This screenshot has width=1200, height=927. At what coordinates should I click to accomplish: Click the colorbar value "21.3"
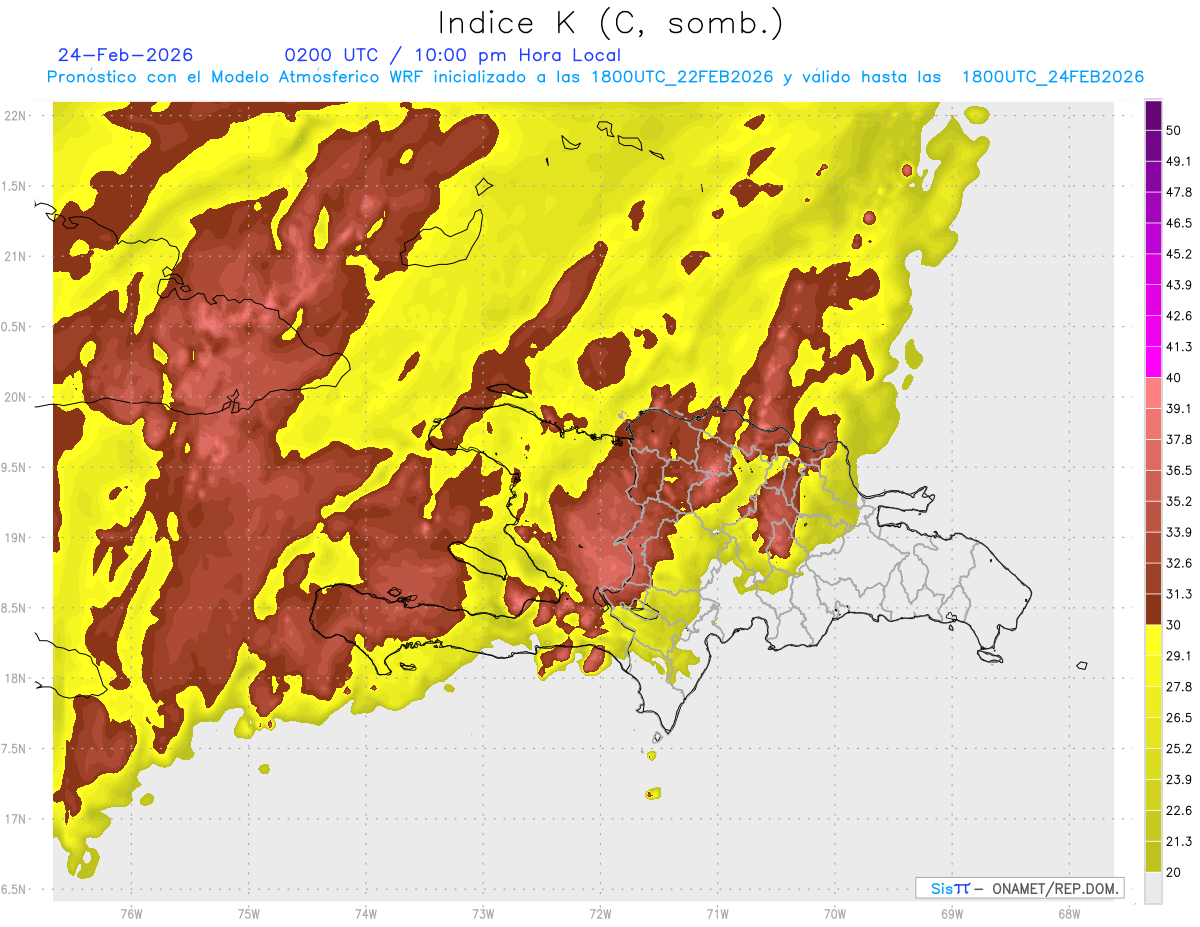click(1179, 841)
